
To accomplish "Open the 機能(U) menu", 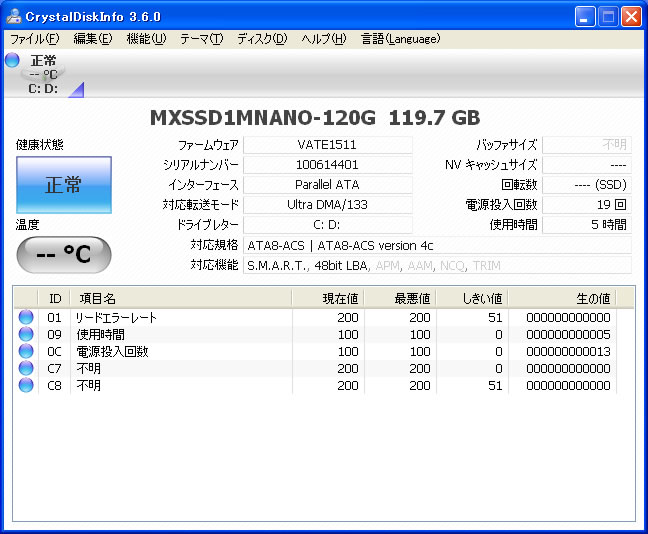I will 146,39.
